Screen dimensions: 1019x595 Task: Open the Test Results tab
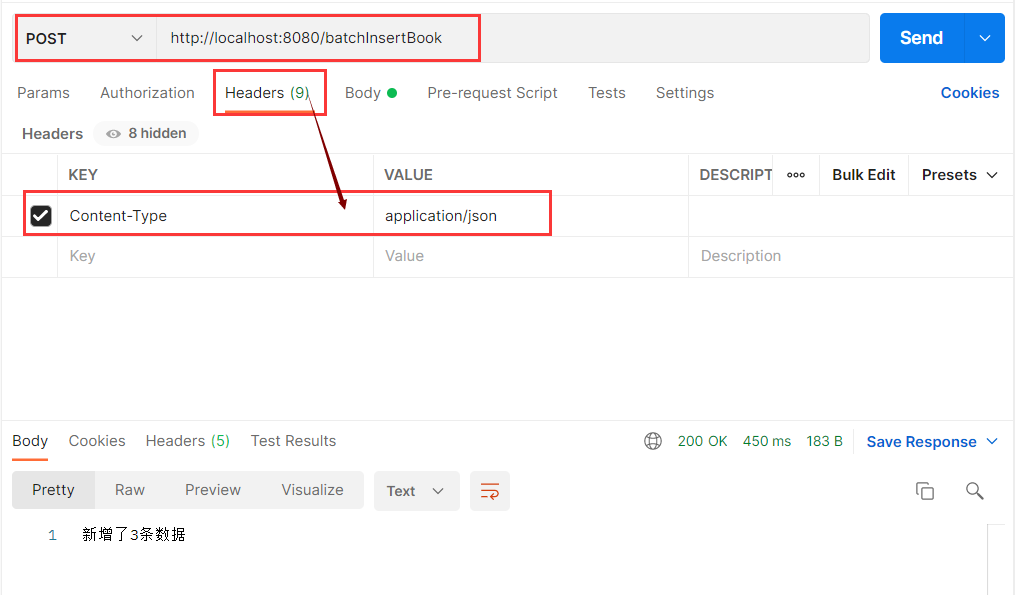[x=292, y=440]
